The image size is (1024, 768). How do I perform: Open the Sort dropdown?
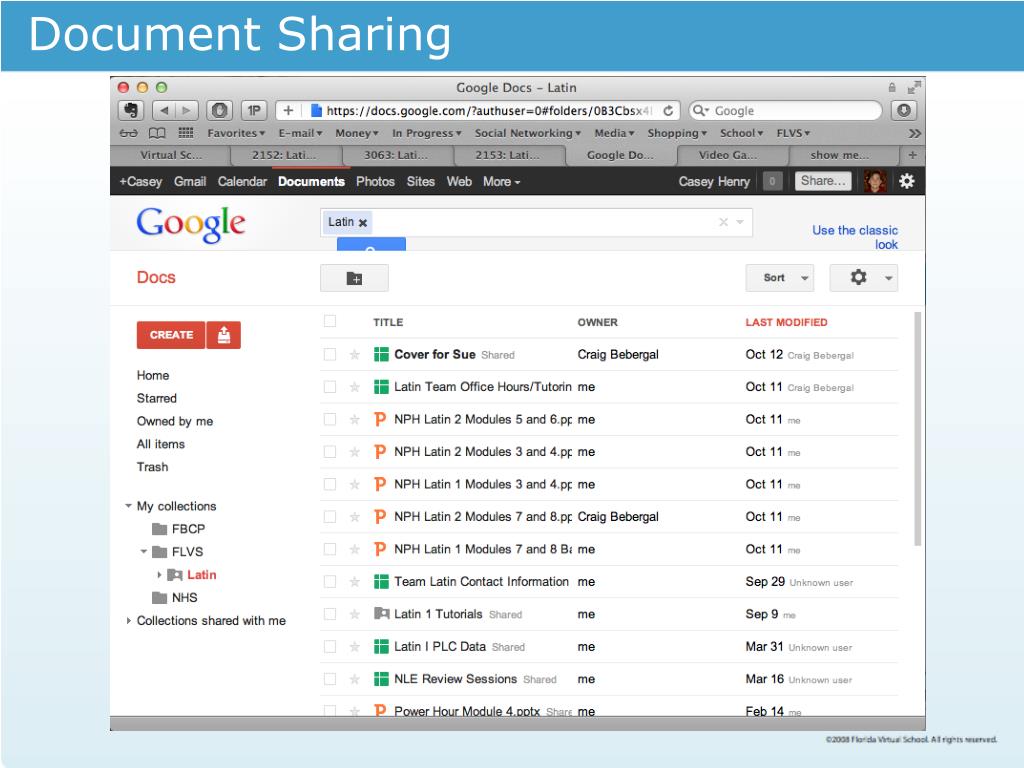[x=780, y=278]
